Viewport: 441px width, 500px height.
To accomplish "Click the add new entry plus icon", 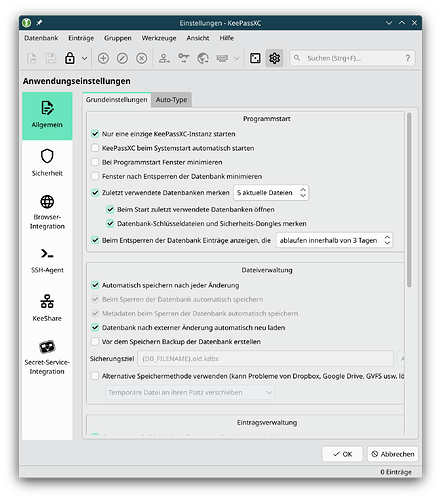I will (x=103, y=58).
